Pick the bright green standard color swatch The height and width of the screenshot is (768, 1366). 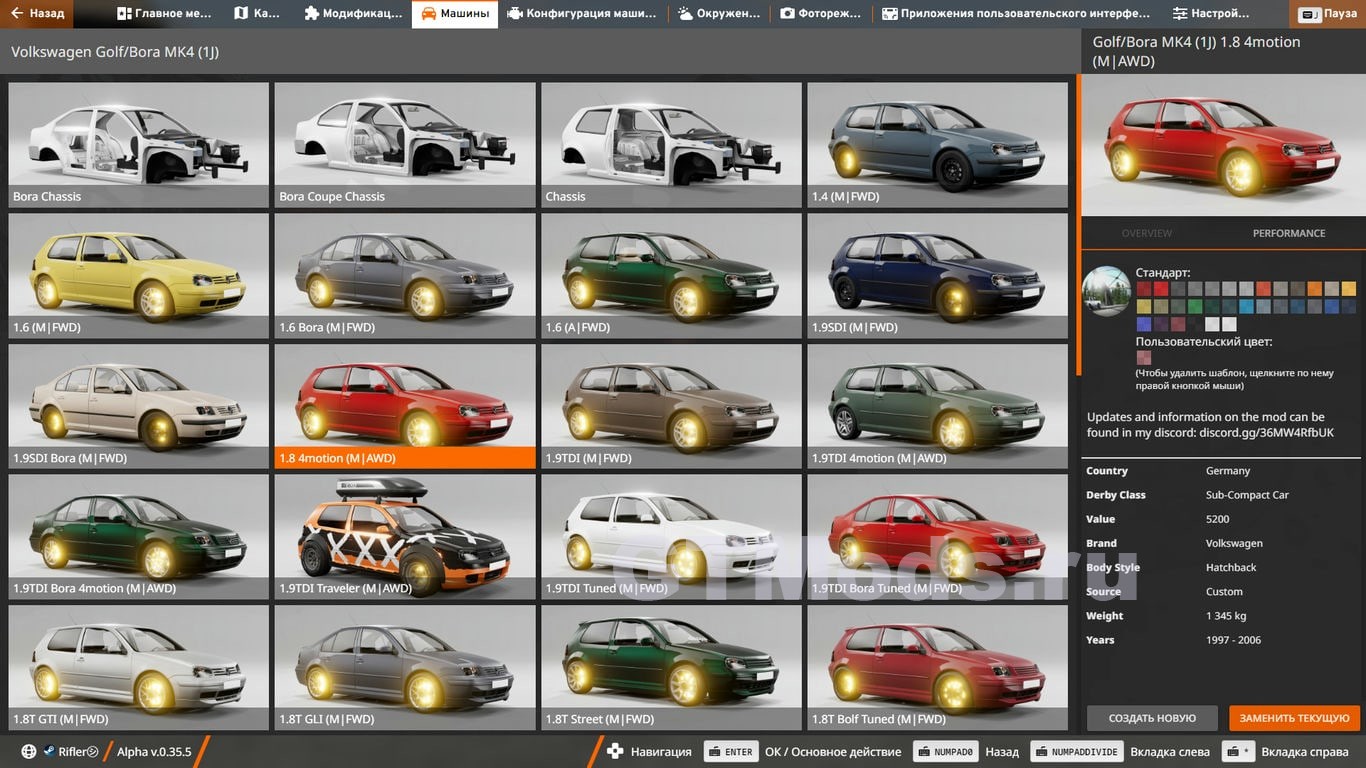(x=1195, y=306)
